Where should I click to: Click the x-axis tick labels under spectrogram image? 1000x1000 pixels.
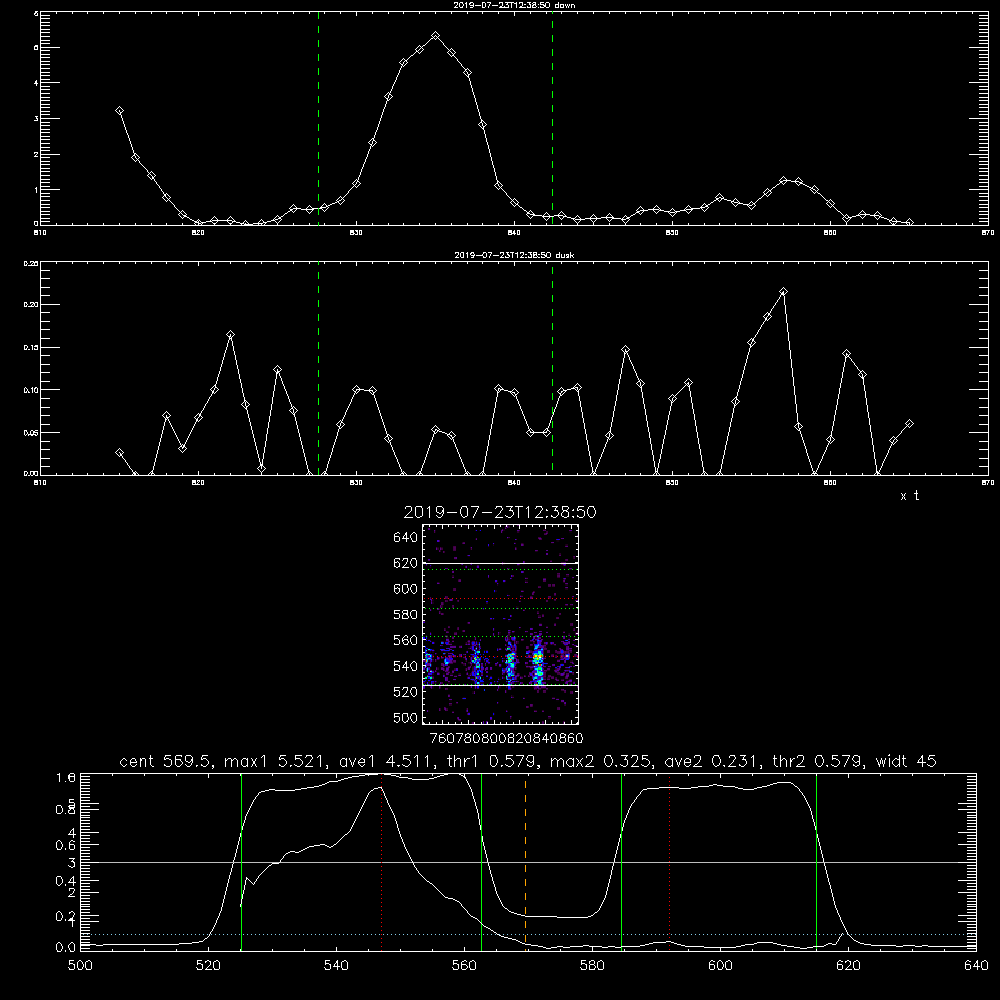pos(506,738)
